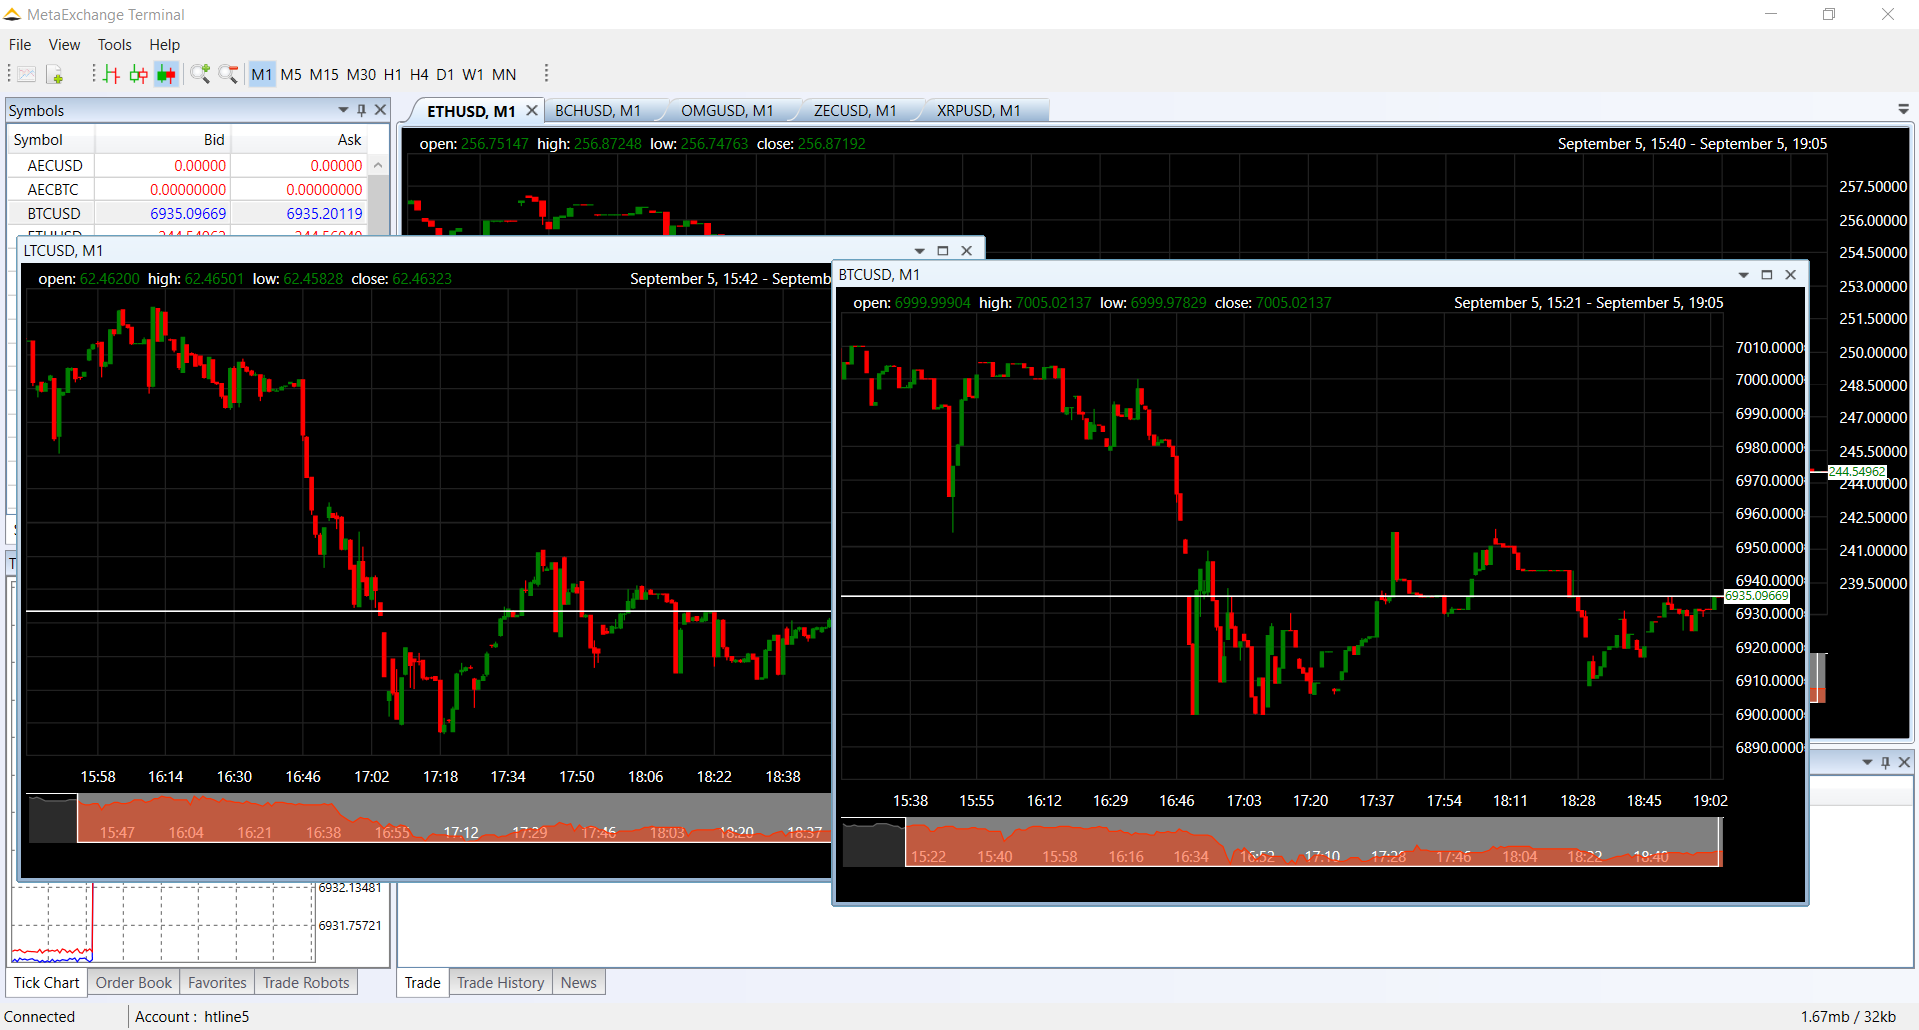Select the BTCUSD row in Symbols
The image size is (1919, 1030).
pyautogui.click(x=54, y=214)
